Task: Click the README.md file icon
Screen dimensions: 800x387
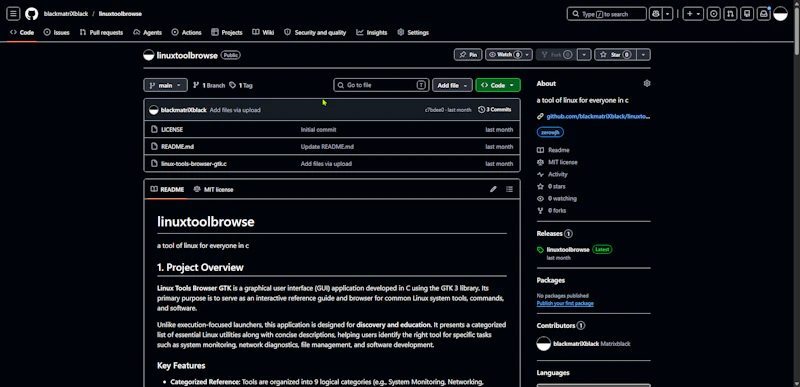Action: tap(155, 146)
